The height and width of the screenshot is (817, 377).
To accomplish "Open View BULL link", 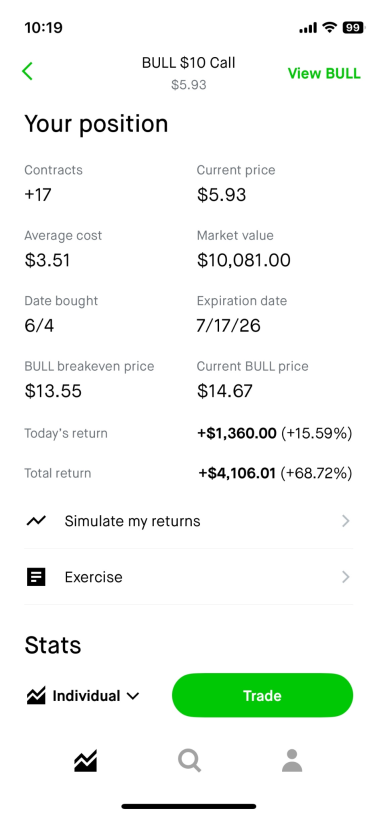I will pyautogui.click(x=324, y=73).
